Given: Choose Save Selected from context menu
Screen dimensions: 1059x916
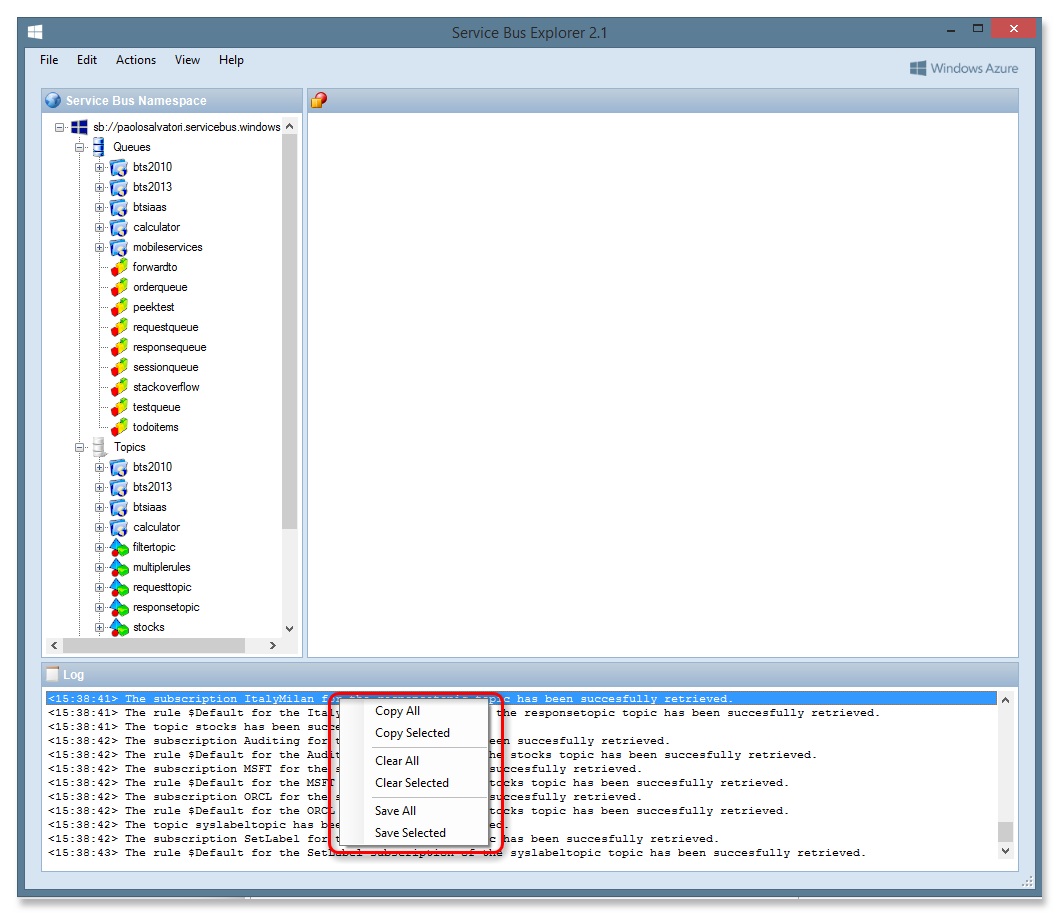Looking at the screenshot, I should pyautogui.click(x=413, y=833).
